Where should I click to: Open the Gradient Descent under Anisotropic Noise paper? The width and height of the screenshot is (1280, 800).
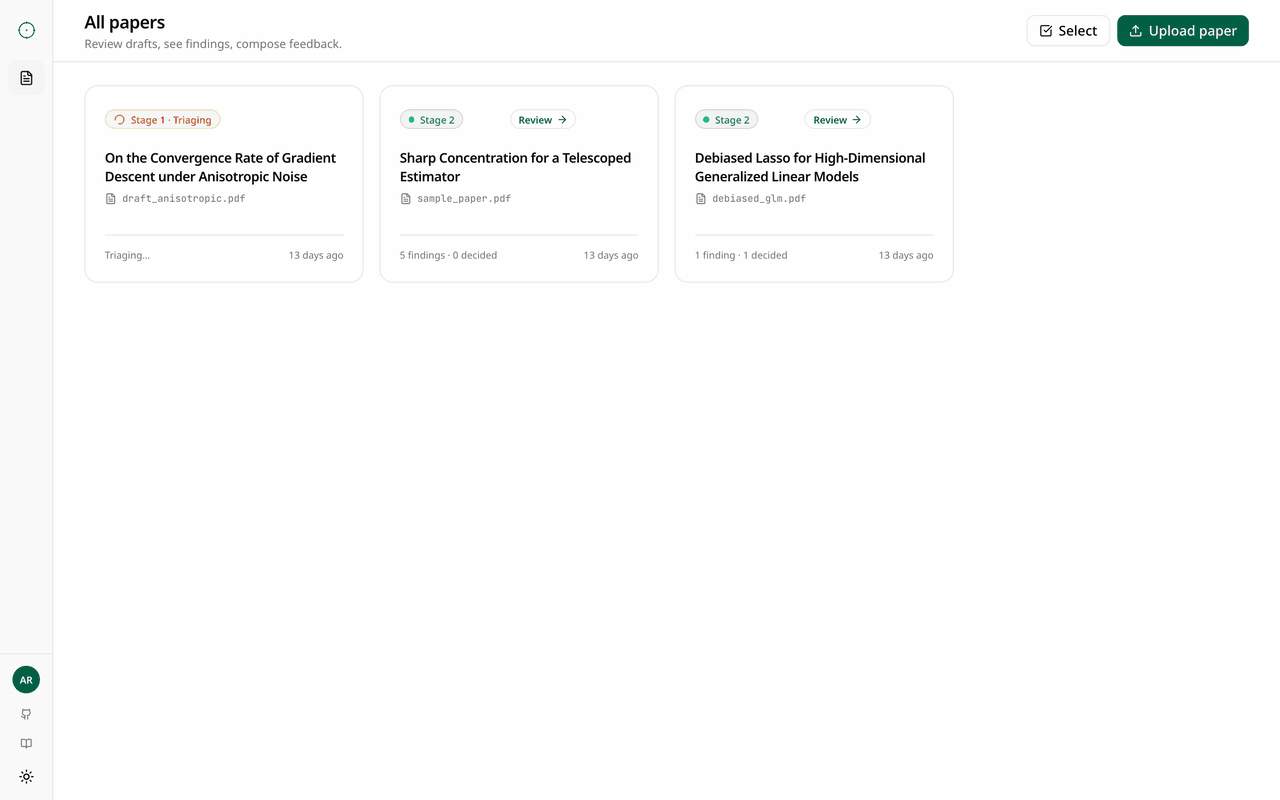point(220,167)
